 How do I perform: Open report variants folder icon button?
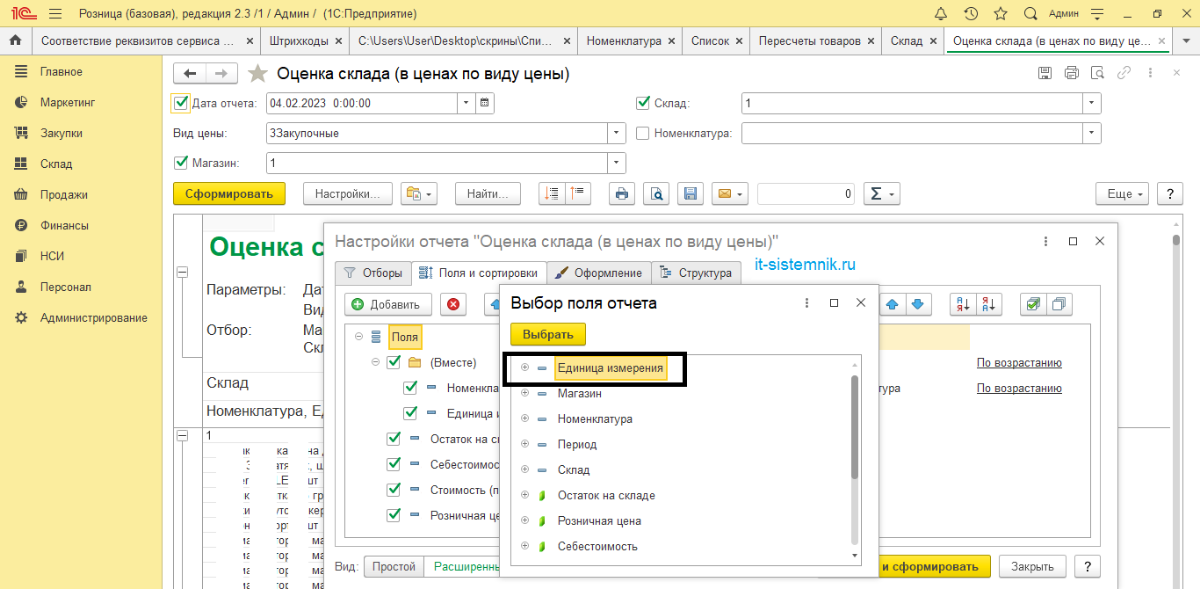pyautogui.click(x=419, y=194)
